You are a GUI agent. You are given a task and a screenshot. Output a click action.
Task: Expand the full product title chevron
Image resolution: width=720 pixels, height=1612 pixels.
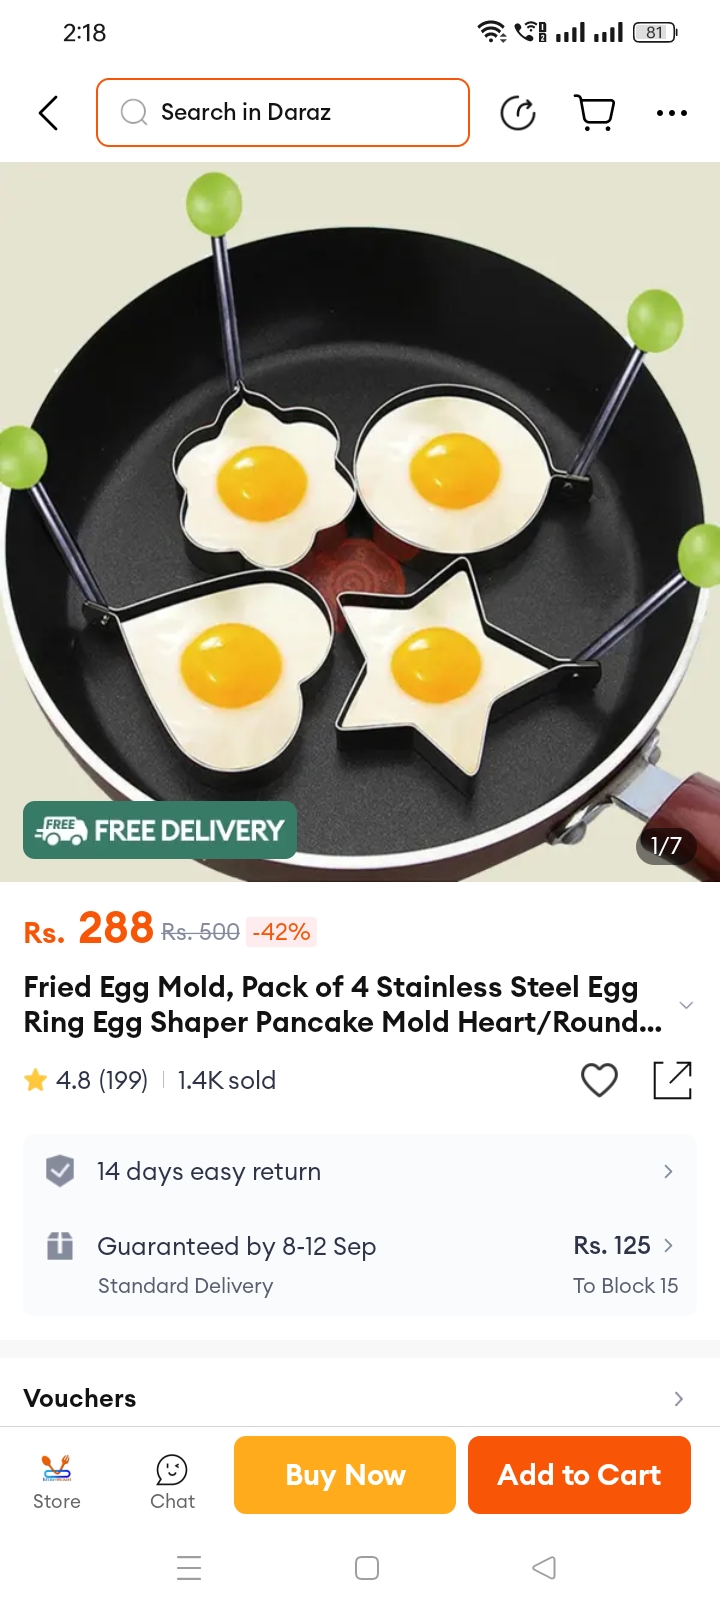686,1005
